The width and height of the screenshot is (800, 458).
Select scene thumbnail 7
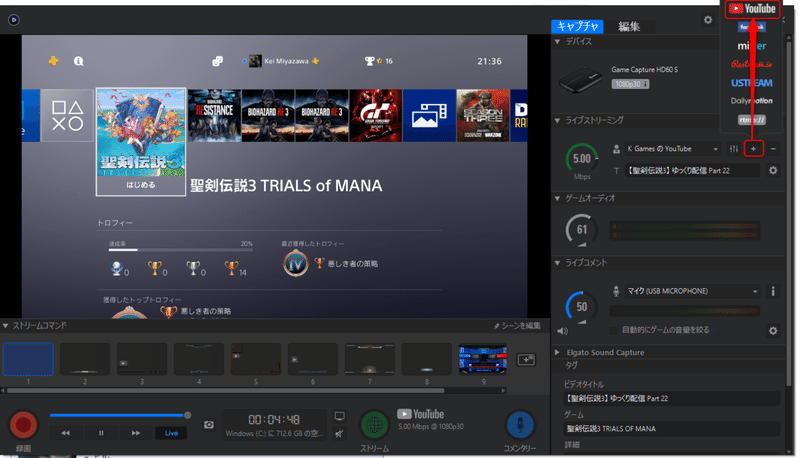370,360
